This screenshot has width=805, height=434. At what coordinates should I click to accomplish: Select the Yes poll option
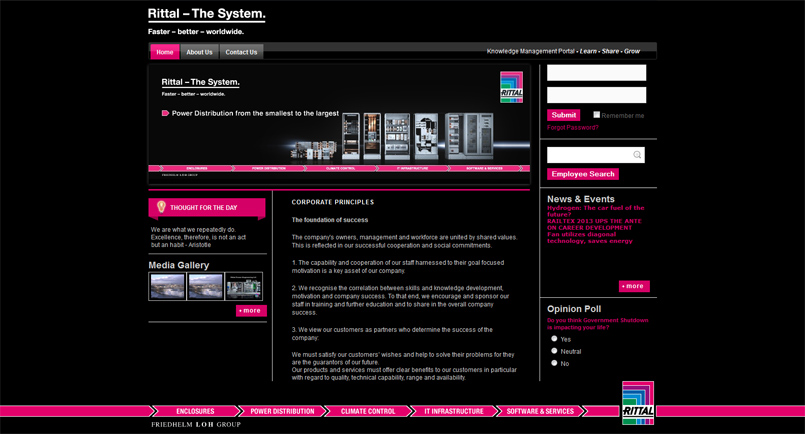pyautogui.click(x=554, y=338)
